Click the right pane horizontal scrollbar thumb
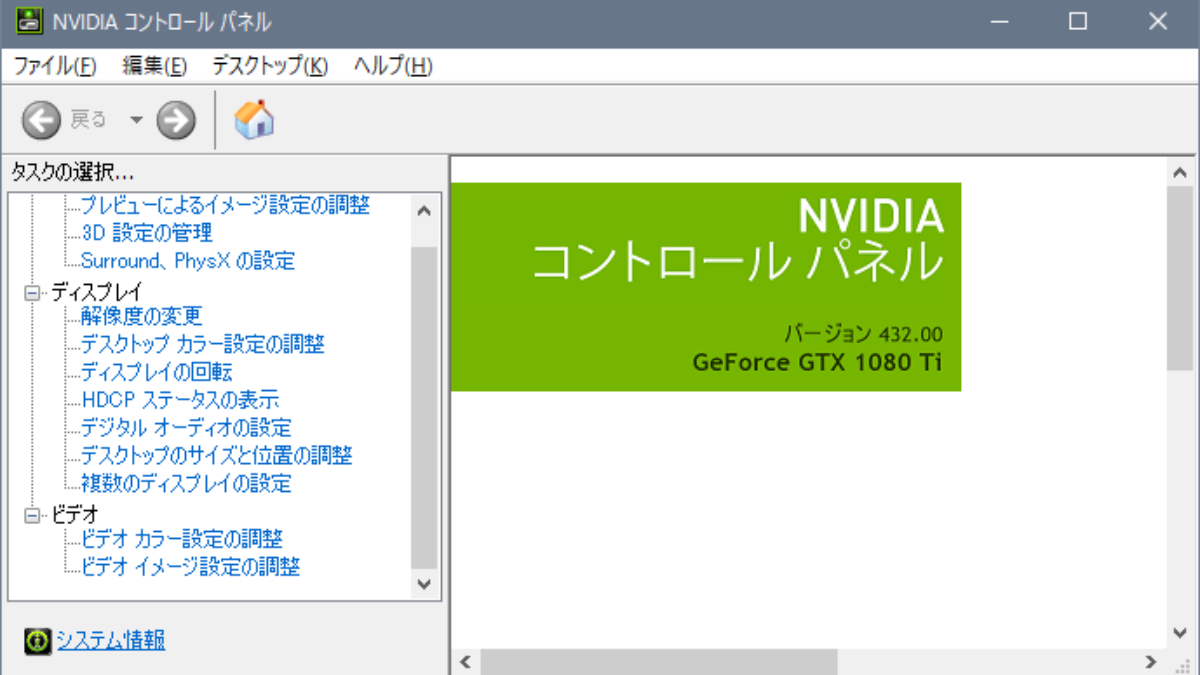The image size is (1200, 675). click(x=659, y=662)
